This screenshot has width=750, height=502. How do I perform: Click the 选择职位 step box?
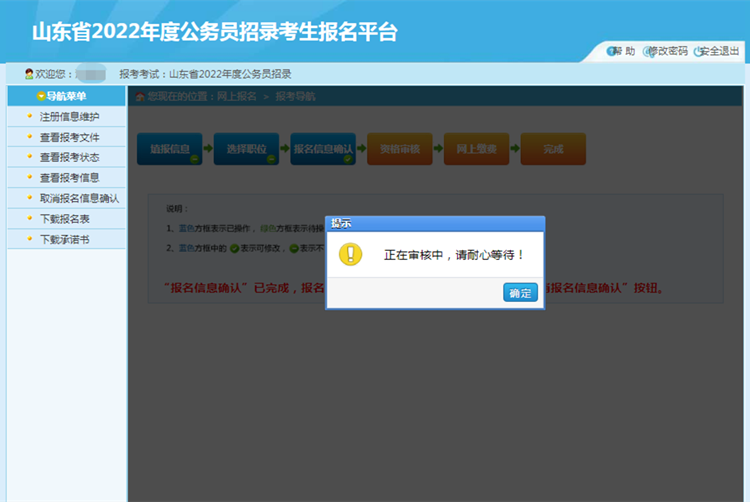point(246,149)
